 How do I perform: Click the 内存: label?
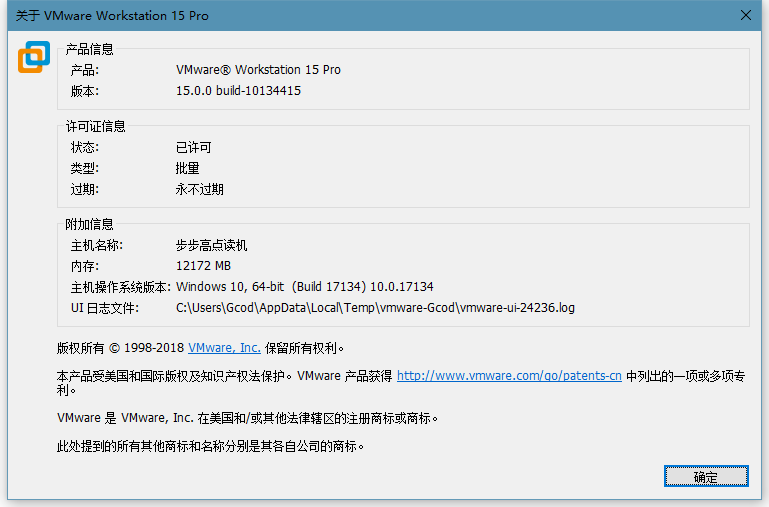click(84, 266)
